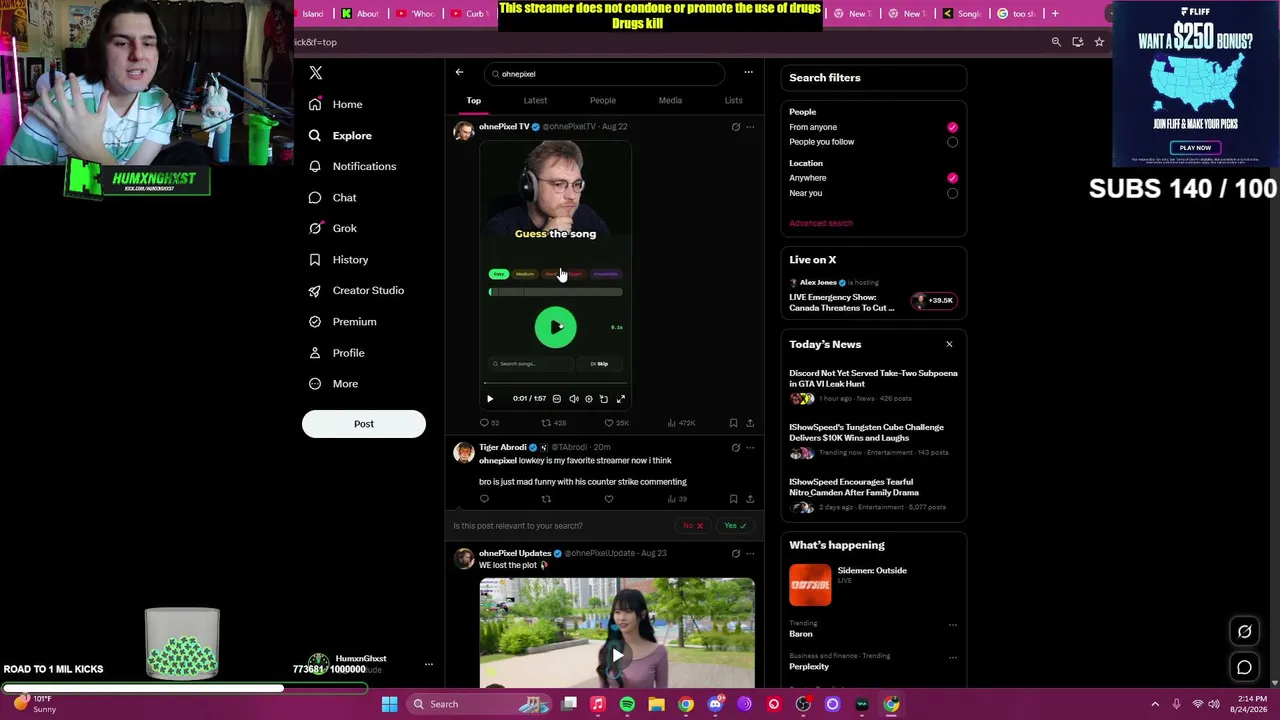This screenshot has width=1280, height=720.
Task: Go back using the search back arrow
Action: pos(459,72)
